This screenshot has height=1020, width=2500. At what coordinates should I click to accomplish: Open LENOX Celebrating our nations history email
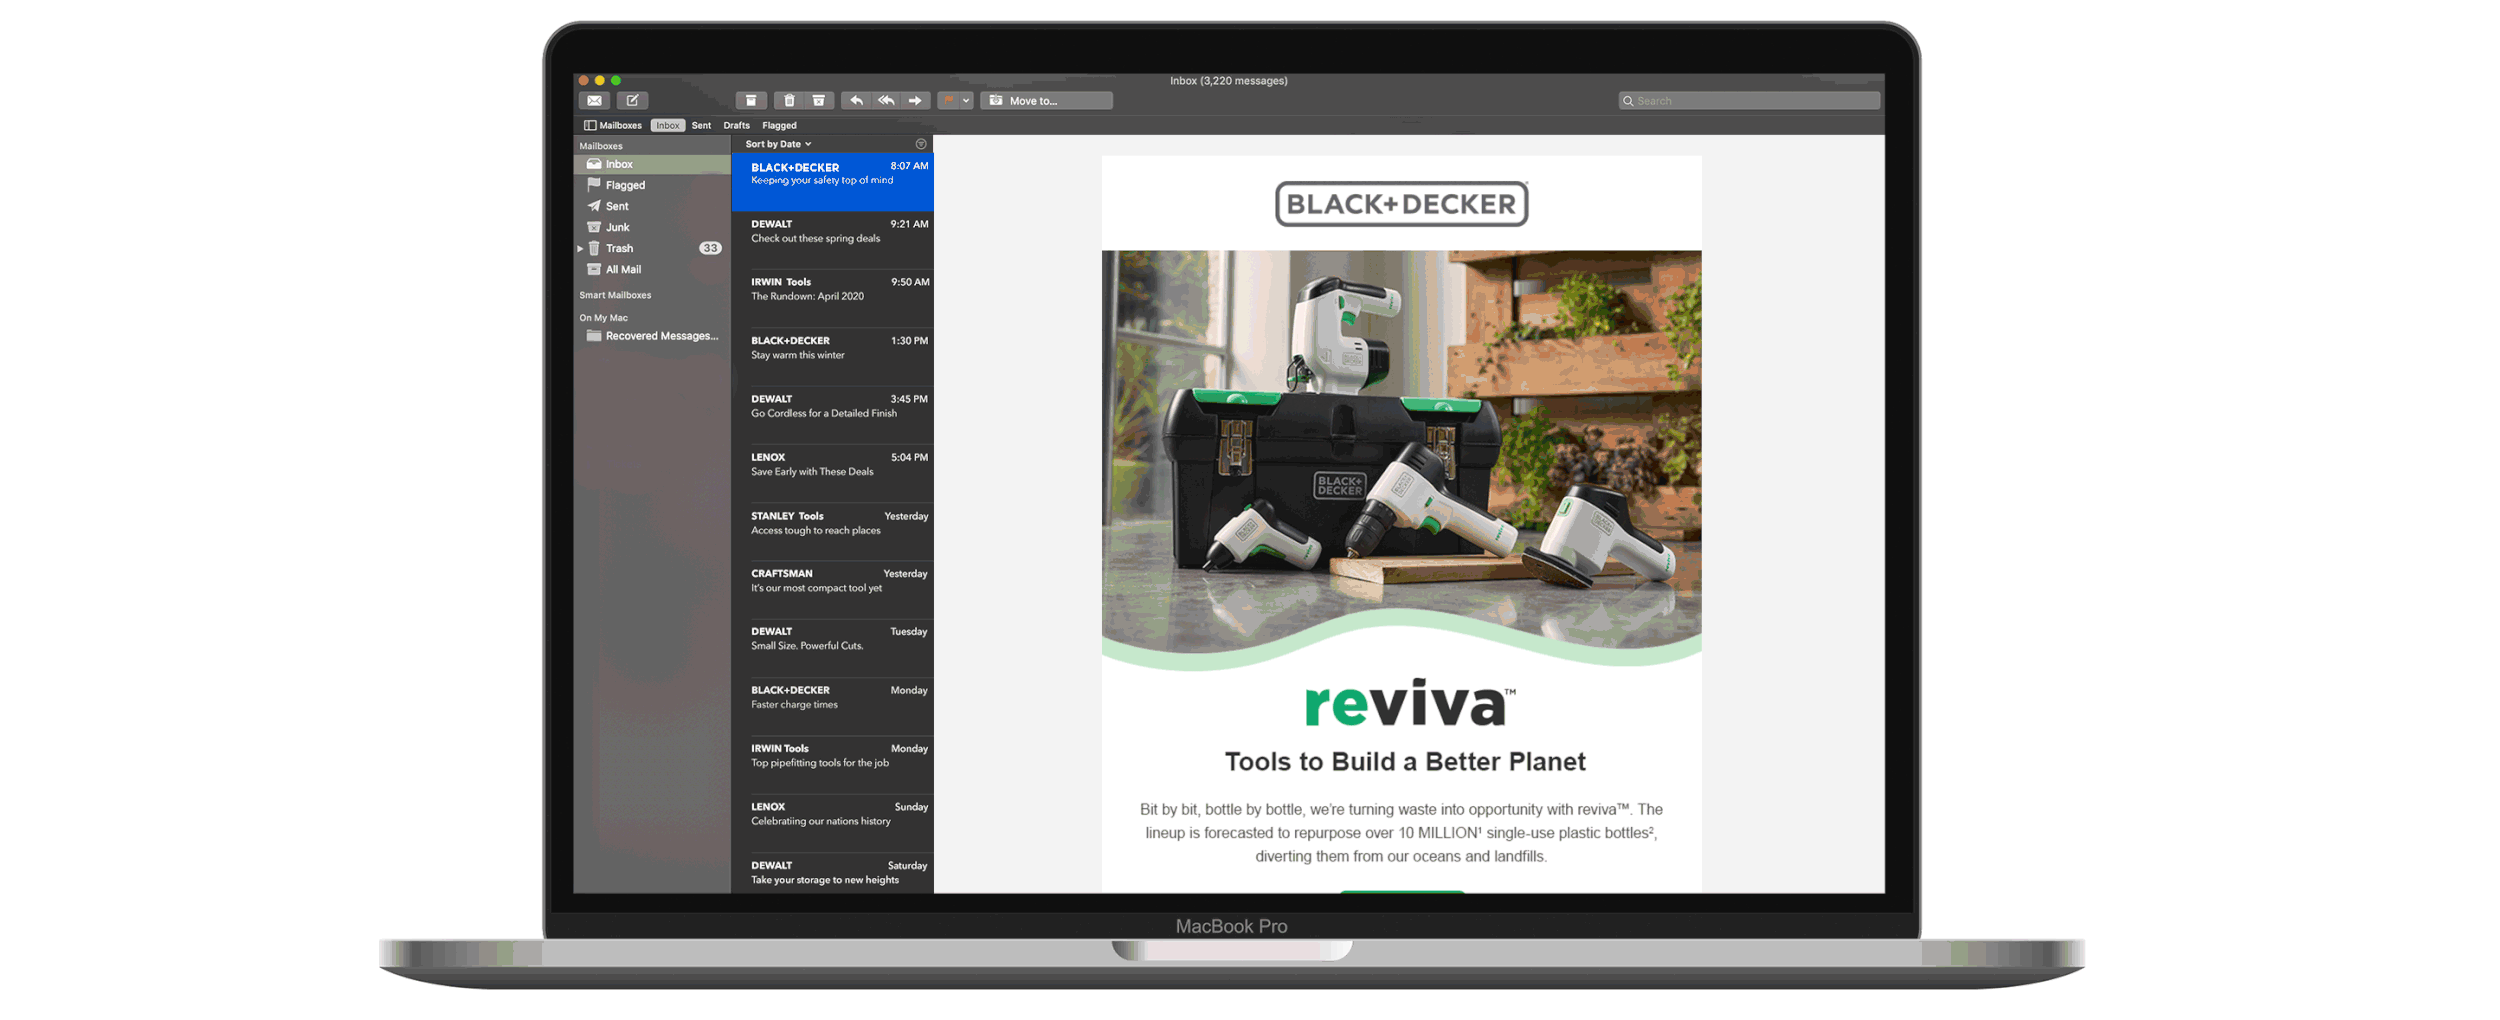pyautogui.click(x=832, y=823)
